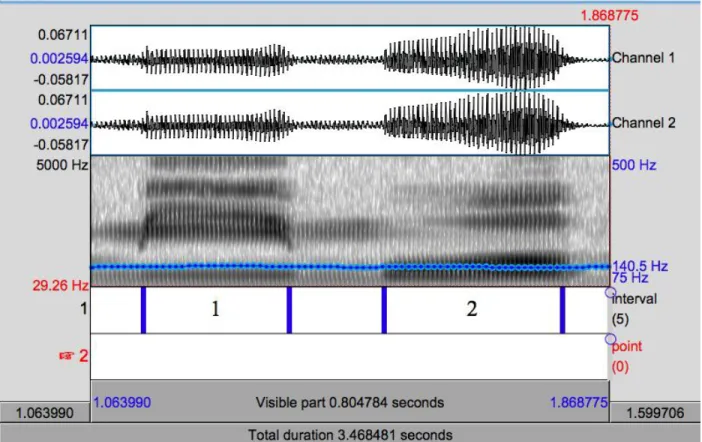Click the boundary at end of interval 1
Screen dimensions: 702x442
289,310
